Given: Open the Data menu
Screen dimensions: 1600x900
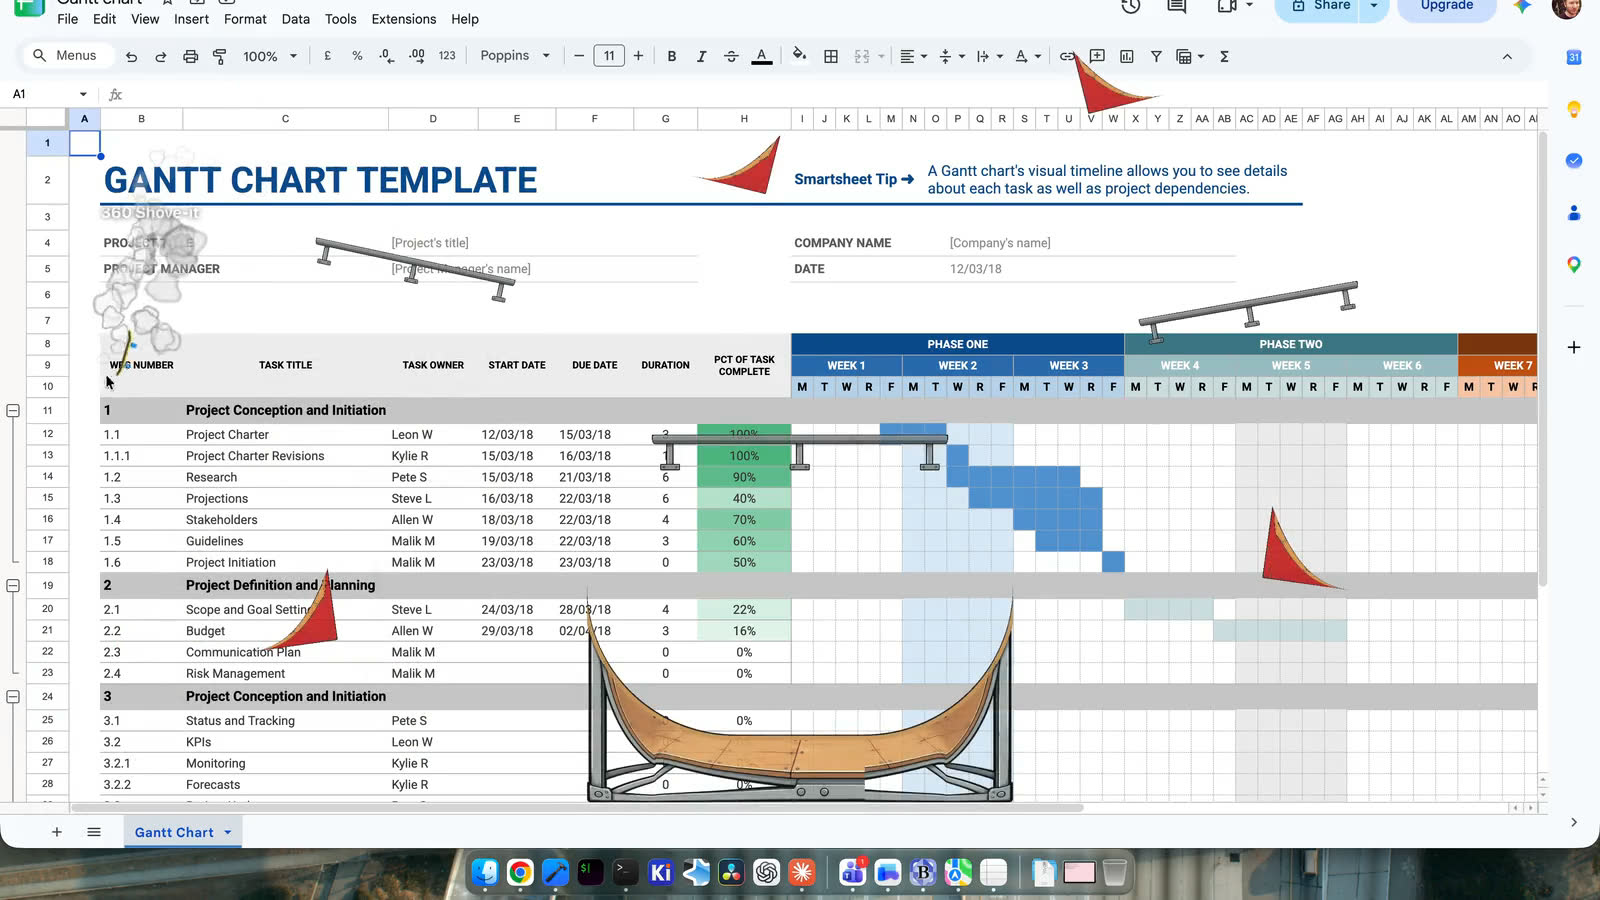Looking at the screenshot, I should tap(295, 19).
